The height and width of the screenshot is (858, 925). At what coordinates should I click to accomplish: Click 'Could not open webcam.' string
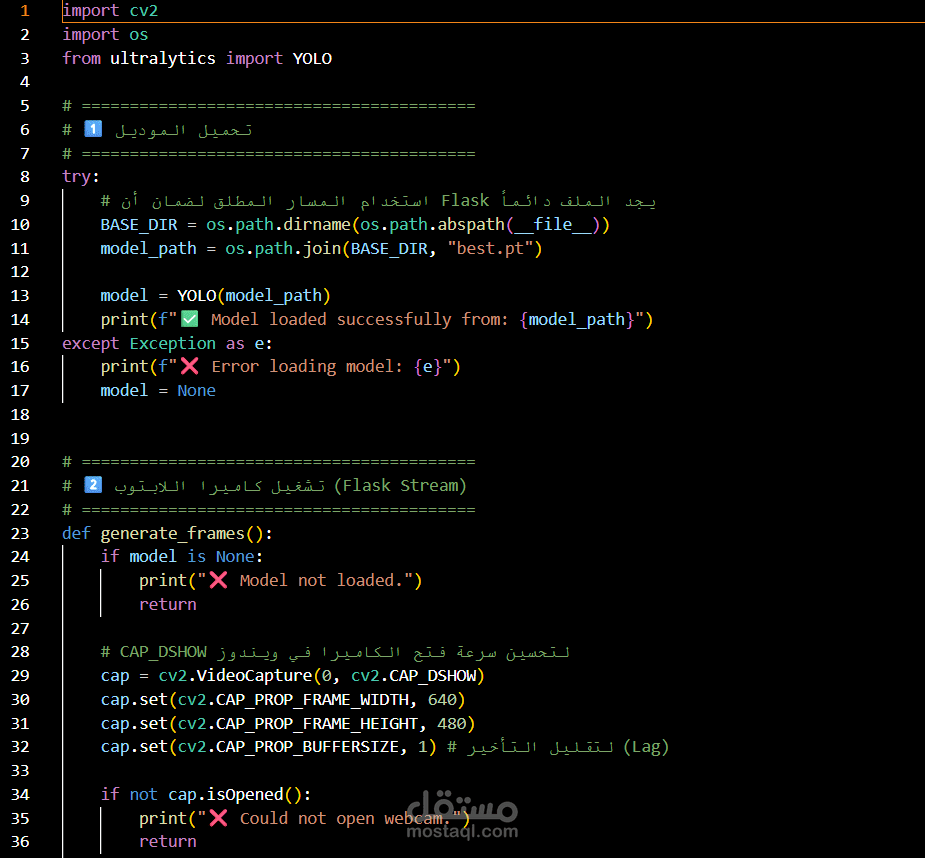click(x=345, y=818)
